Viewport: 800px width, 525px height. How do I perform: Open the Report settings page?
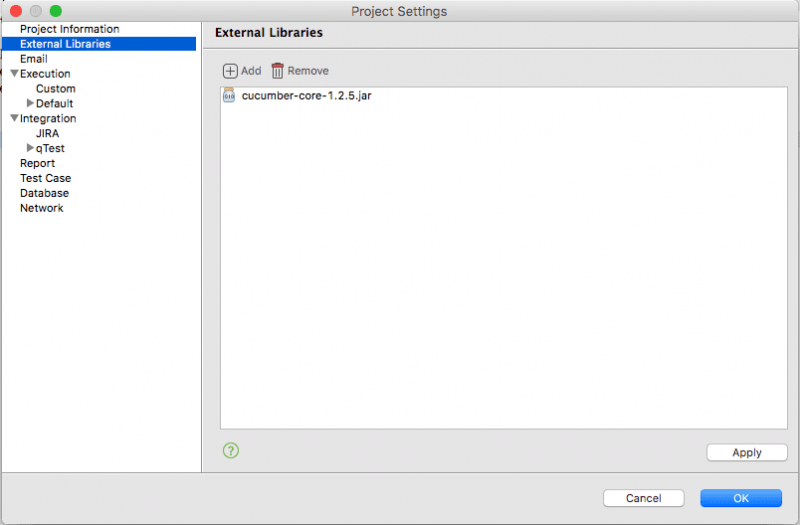pos(37,163)
